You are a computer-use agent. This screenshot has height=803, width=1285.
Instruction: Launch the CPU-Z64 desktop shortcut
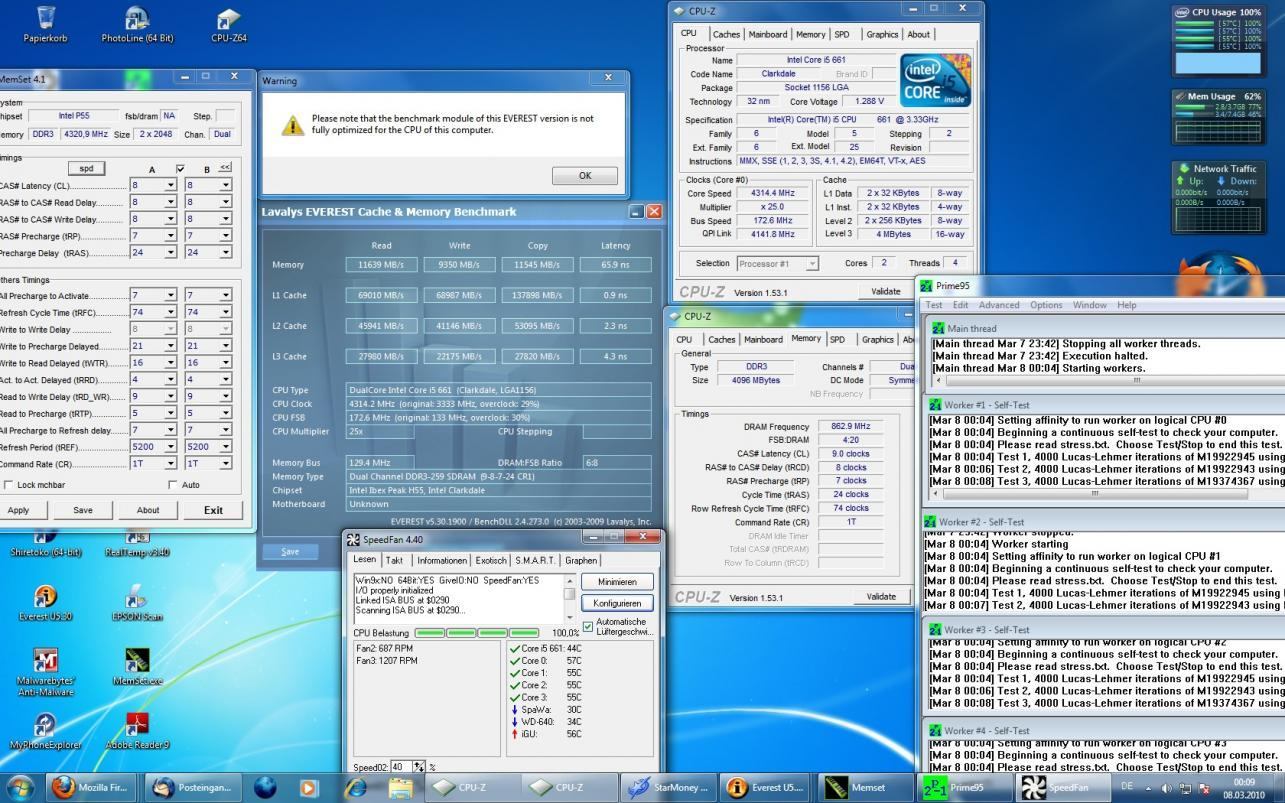click(228, 19)
